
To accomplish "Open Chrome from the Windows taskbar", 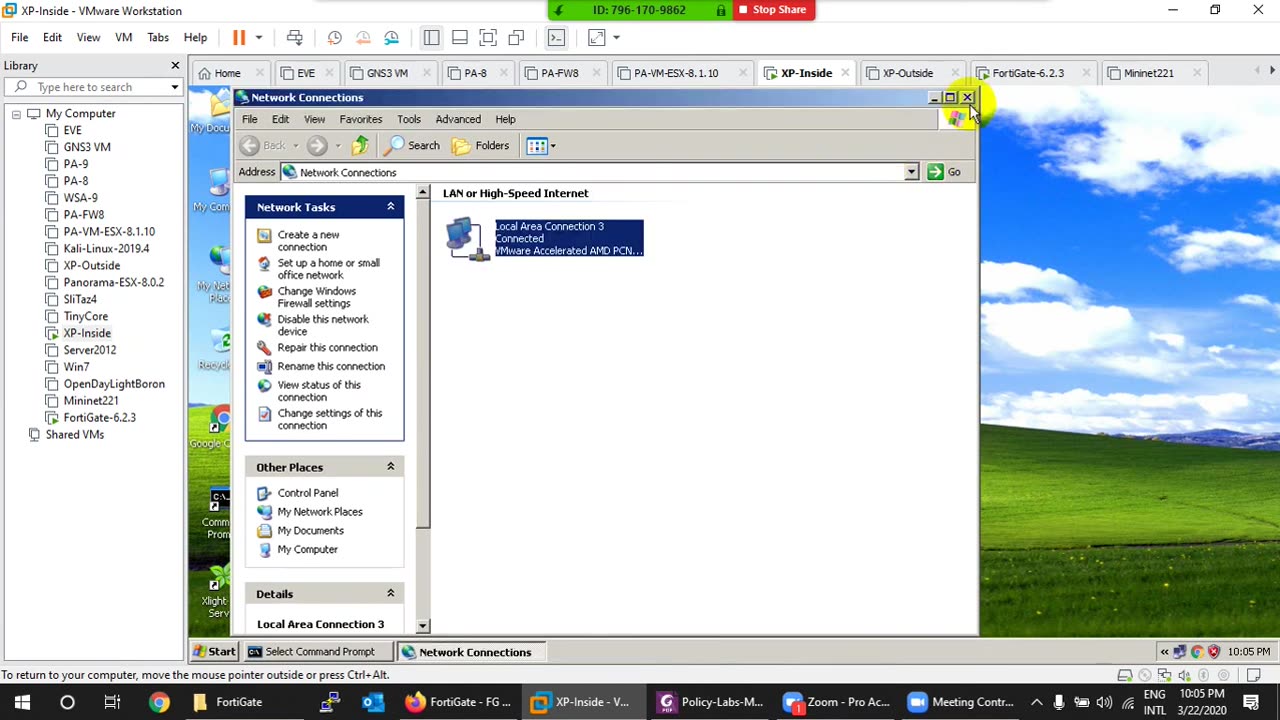I will (159, 702).
